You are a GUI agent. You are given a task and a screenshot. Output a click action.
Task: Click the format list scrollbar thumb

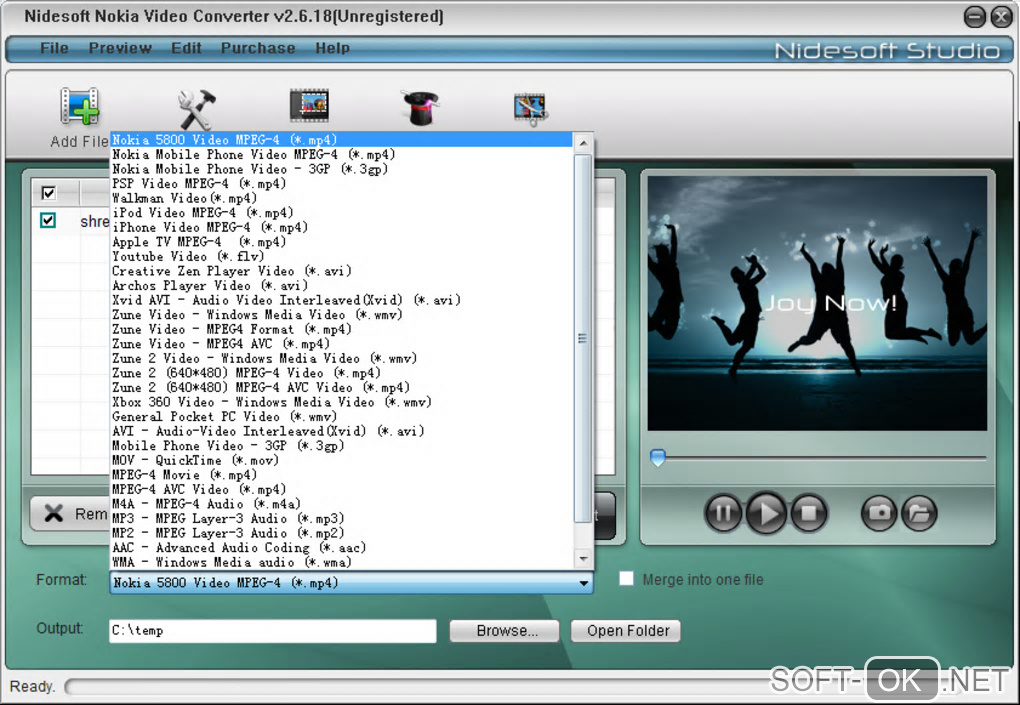(x=583, y=338)
